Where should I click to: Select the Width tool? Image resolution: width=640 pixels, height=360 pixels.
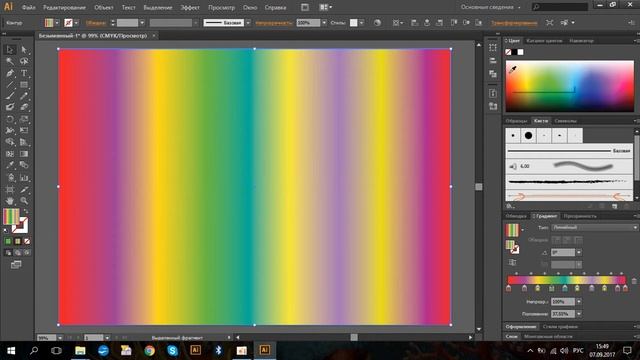pyautogui.click(x=10, y=131)
